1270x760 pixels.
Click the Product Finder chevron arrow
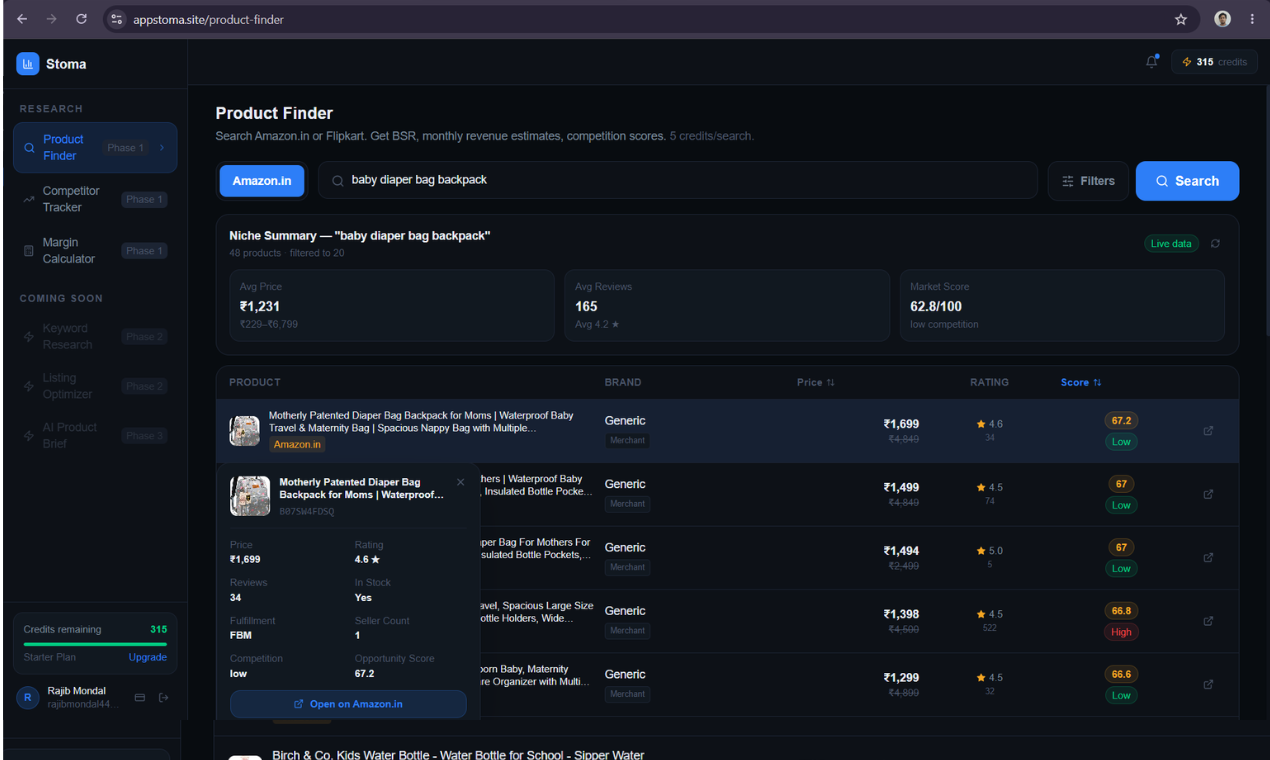[x=162, y=148]
